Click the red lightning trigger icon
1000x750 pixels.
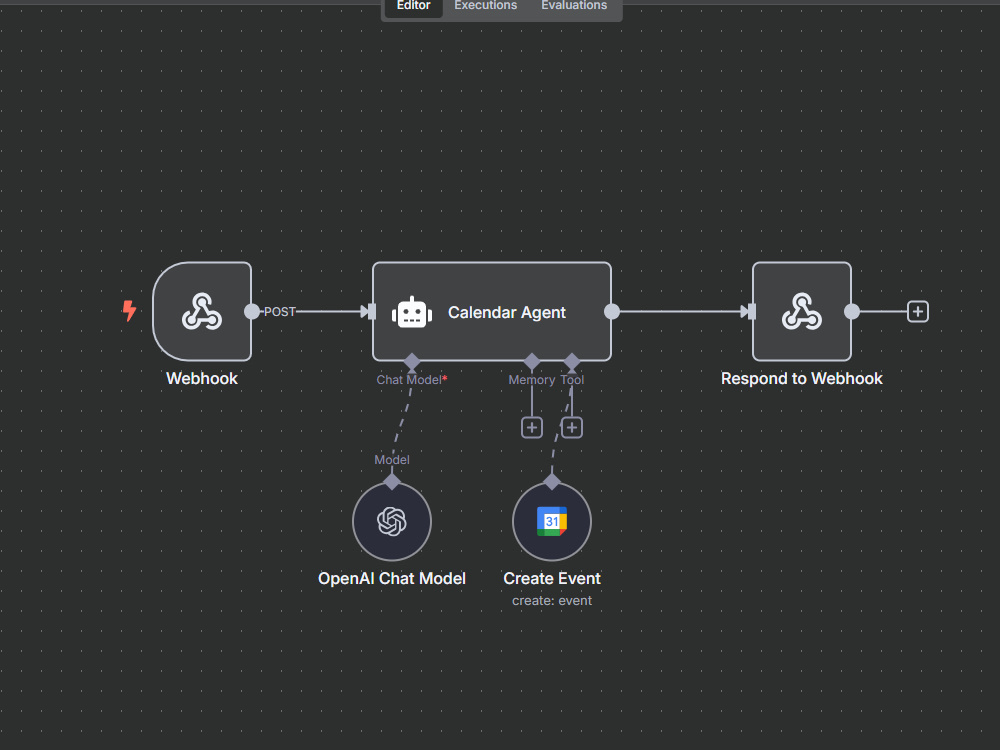click(129, 311)
